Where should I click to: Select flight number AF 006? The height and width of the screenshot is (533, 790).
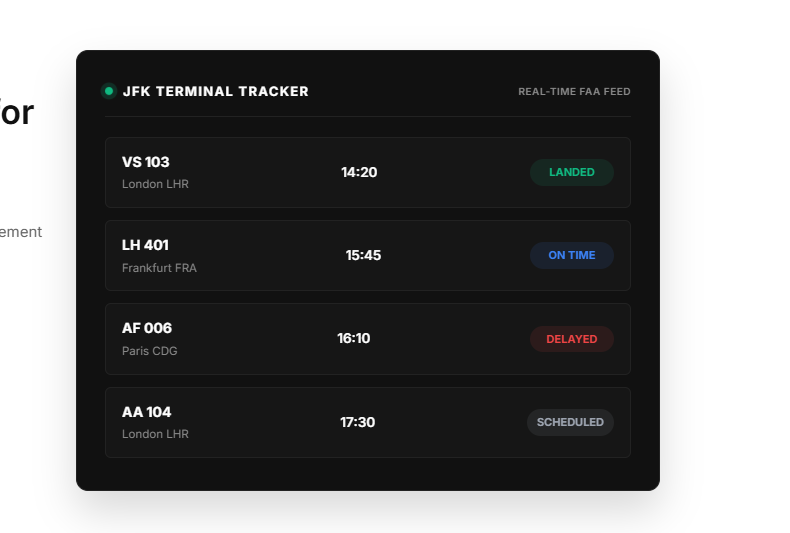pyautogui.click(x=147, y=328)
